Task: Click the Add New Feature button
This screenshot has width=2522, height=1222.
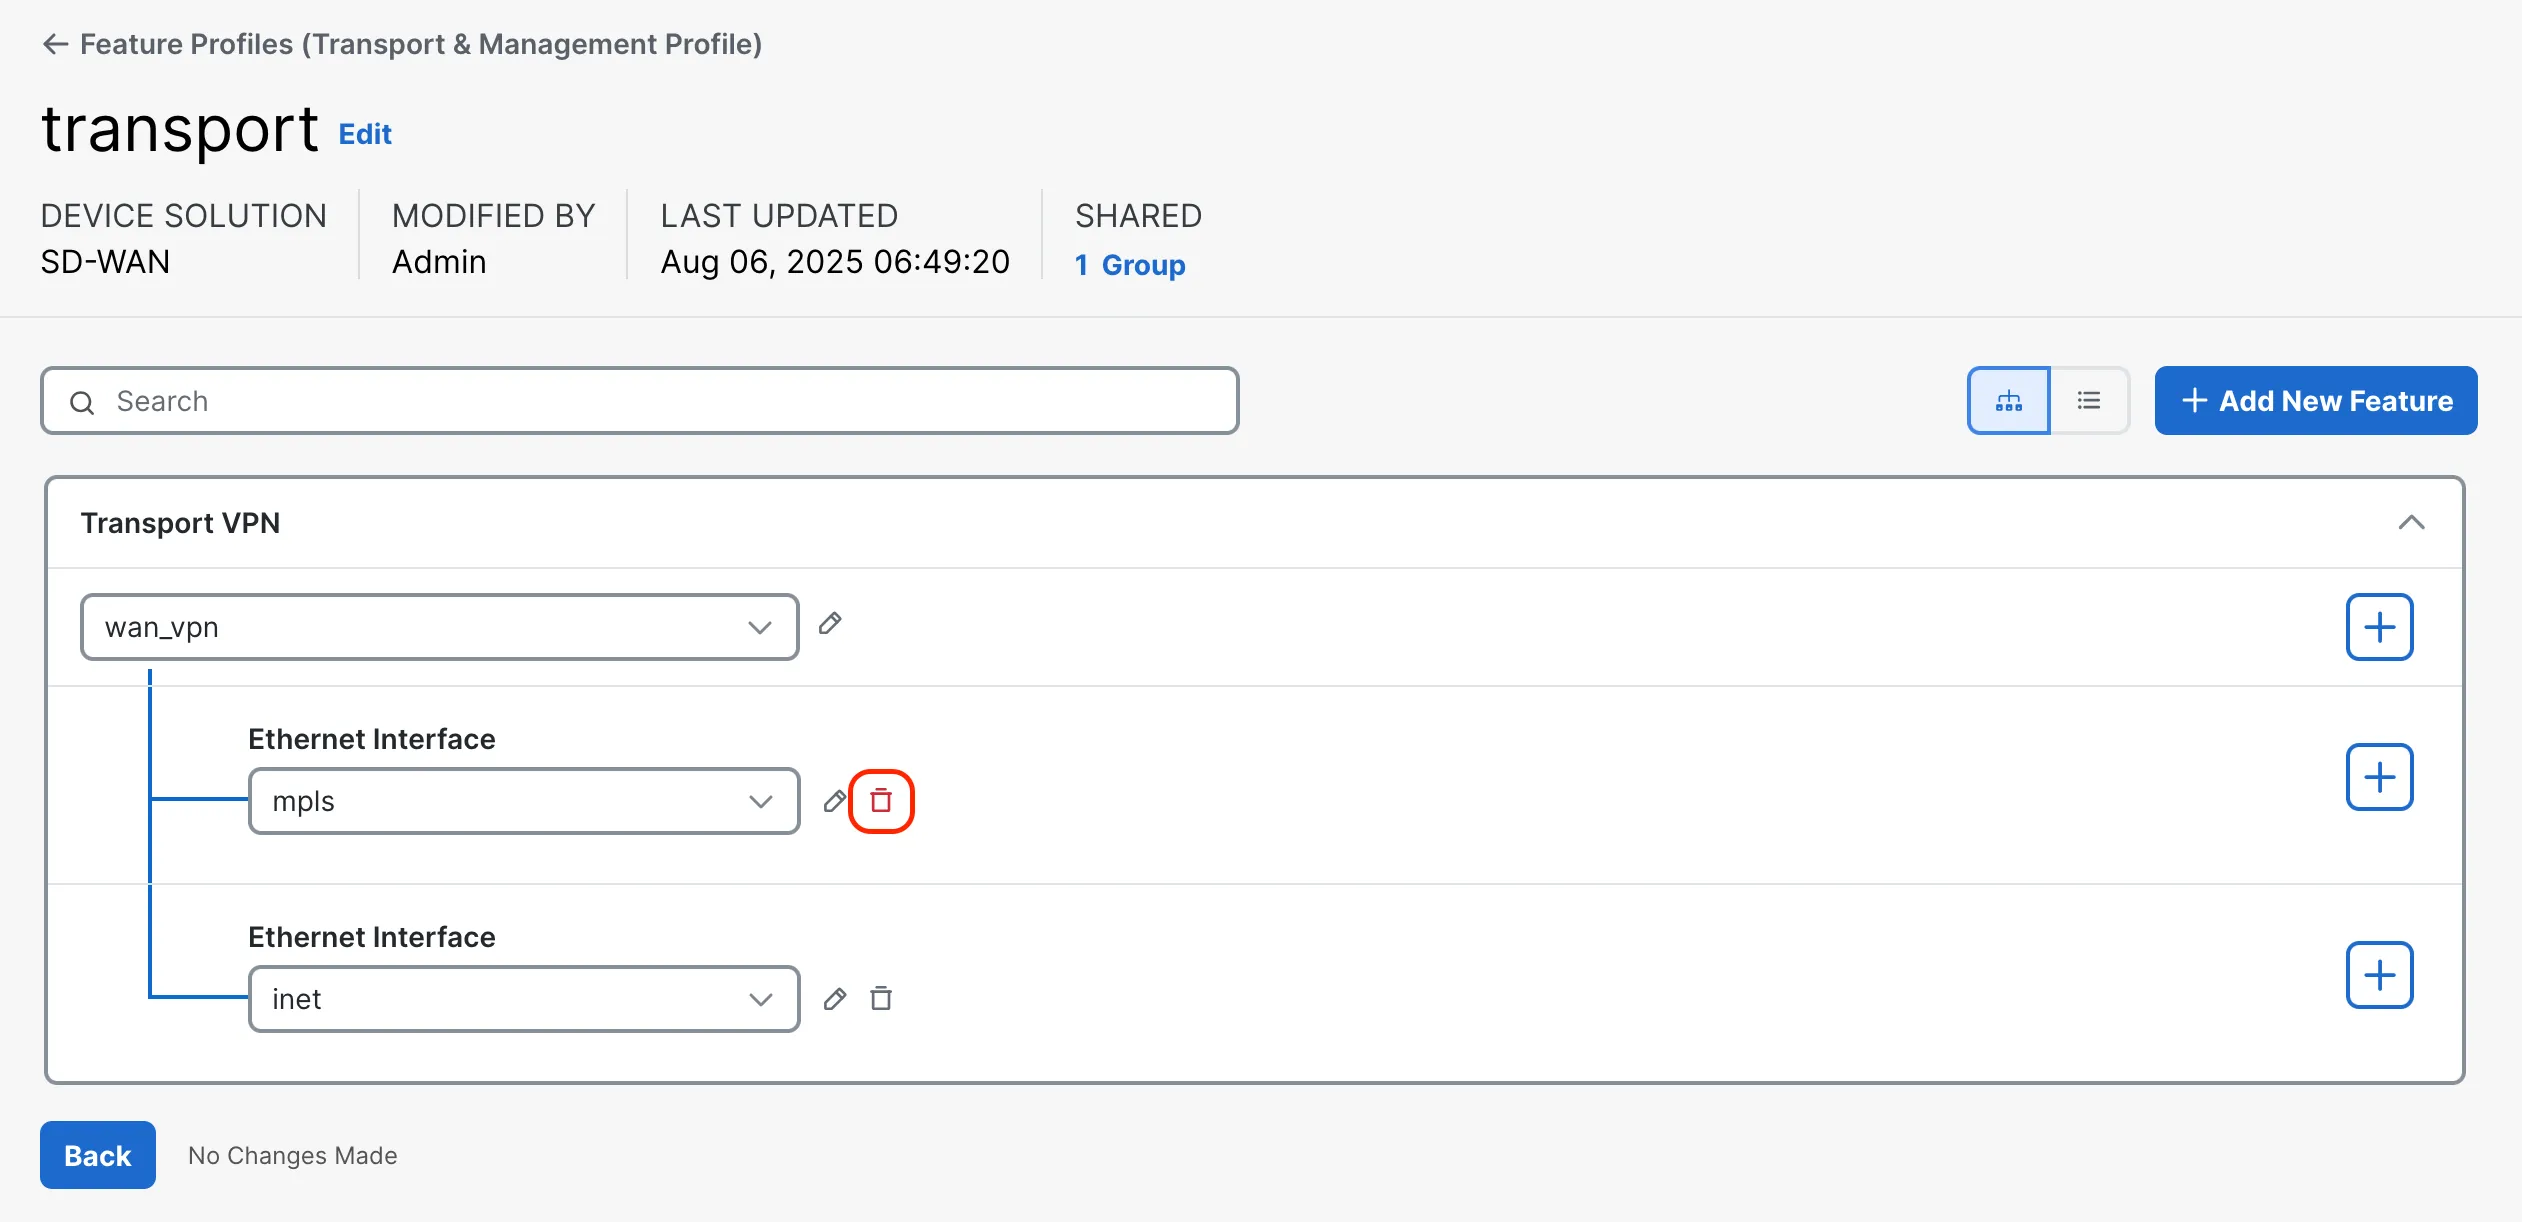Action: 2315,401
